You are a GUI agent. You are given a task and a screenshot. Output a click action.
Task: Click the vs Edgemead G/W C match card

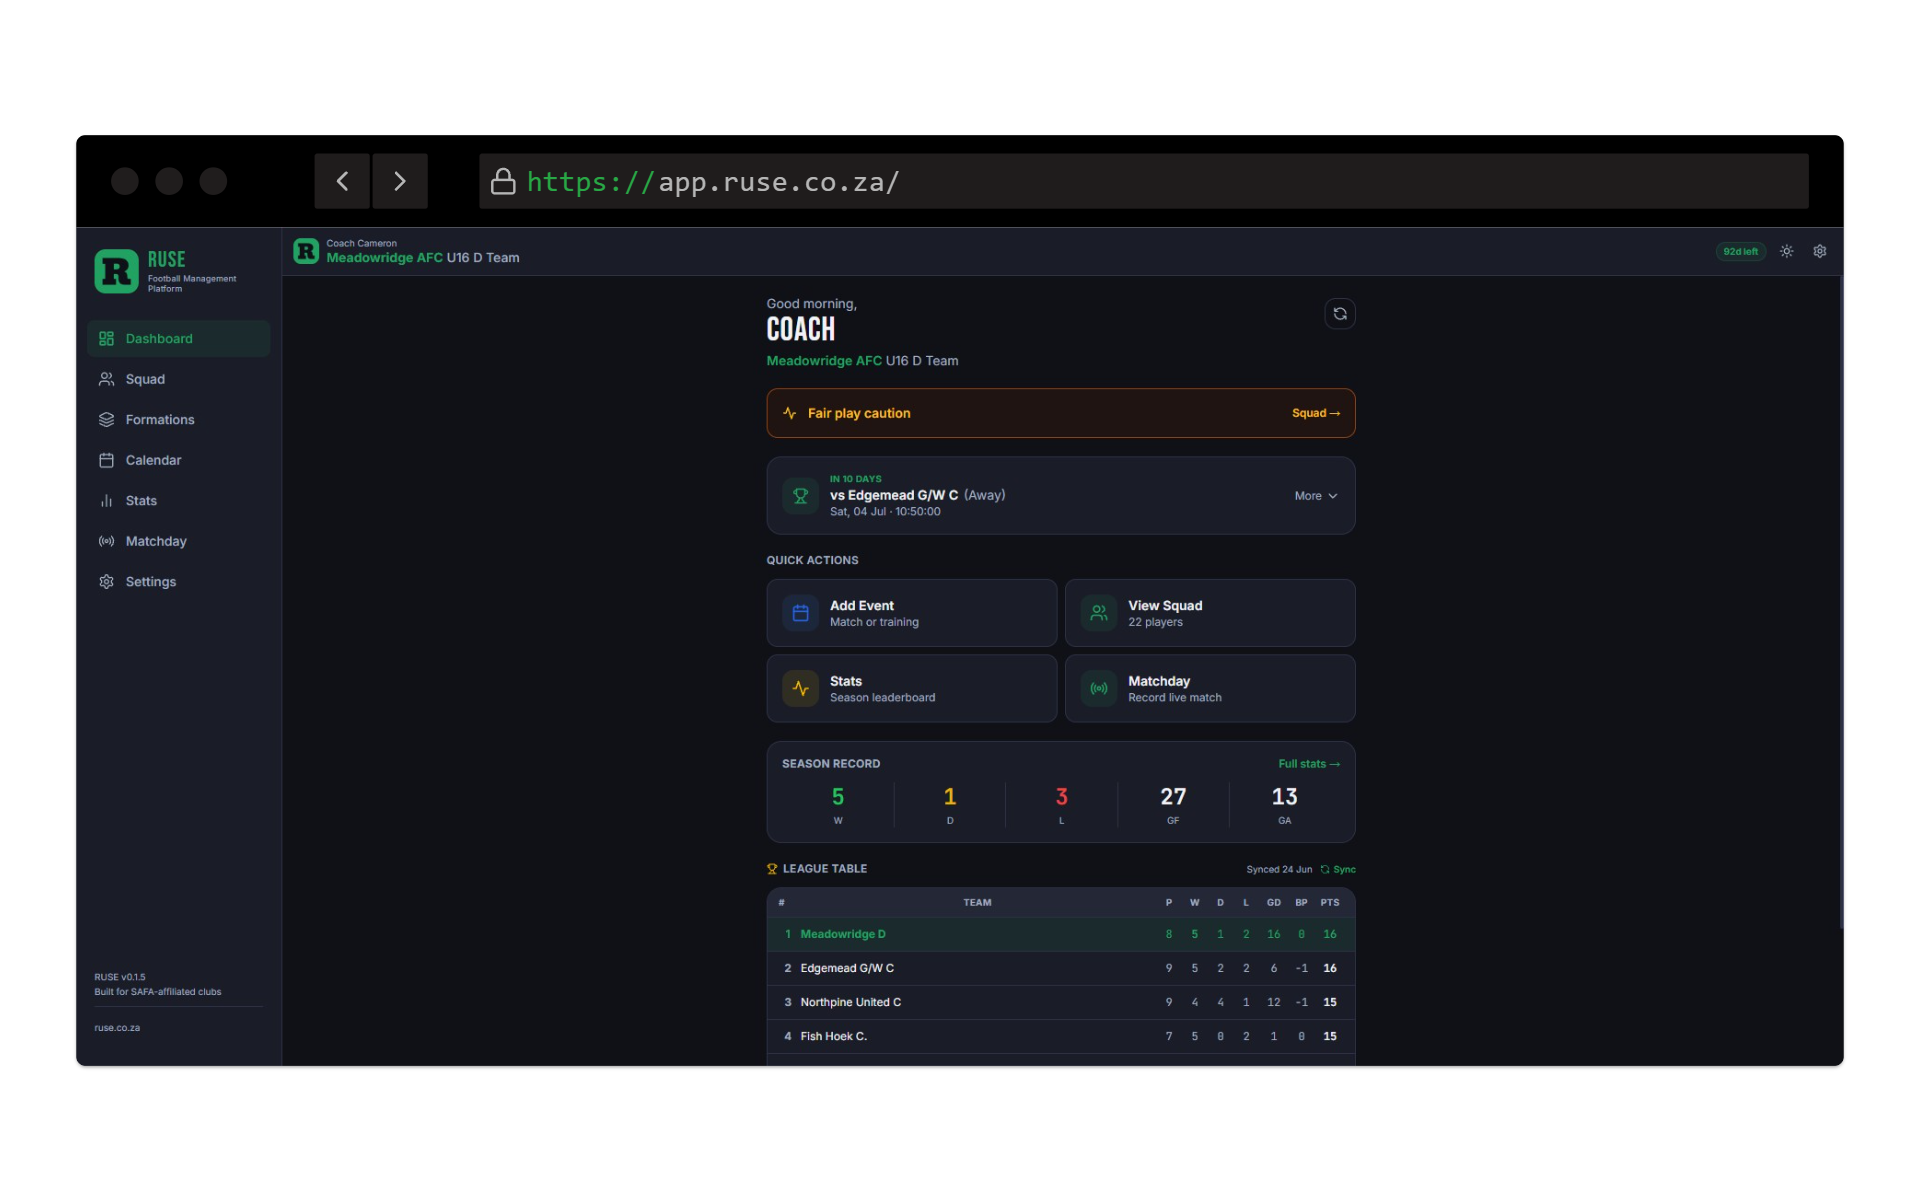coord(1061,496)
